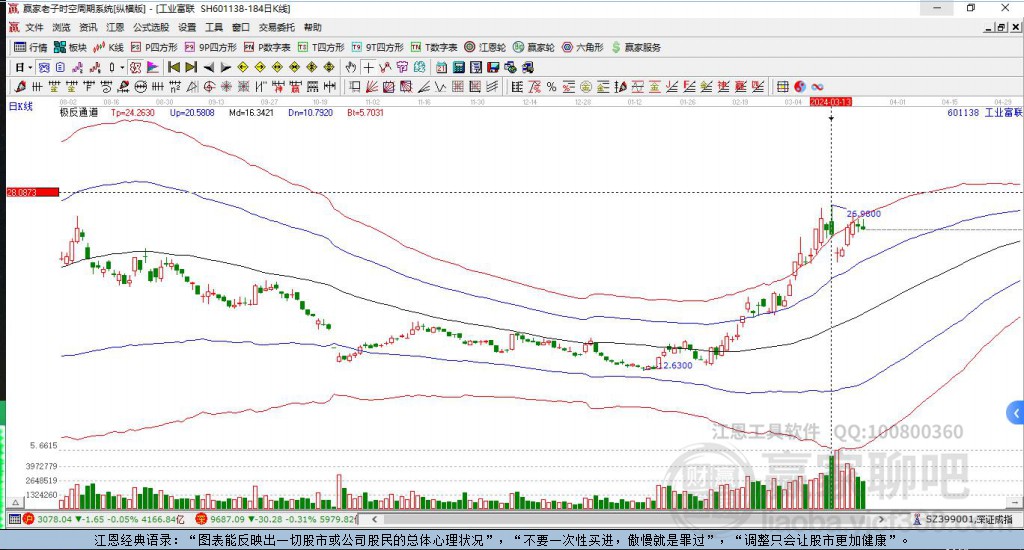Click the 601138 工业富联 stock label
The image size is (1024, 550).
[984, 112]
